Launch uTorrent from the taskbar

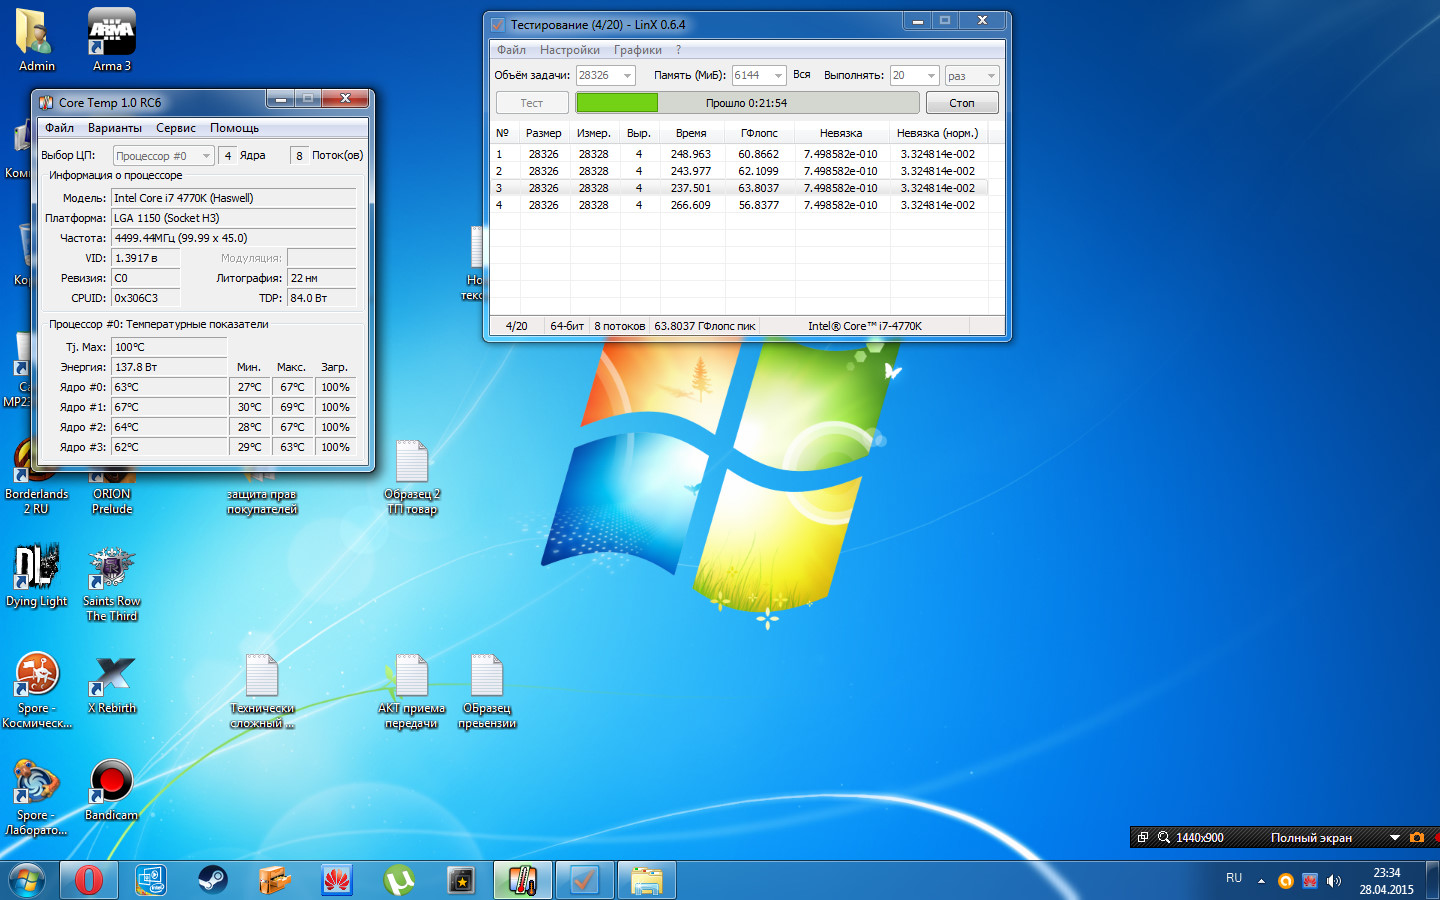pos(399,881)
